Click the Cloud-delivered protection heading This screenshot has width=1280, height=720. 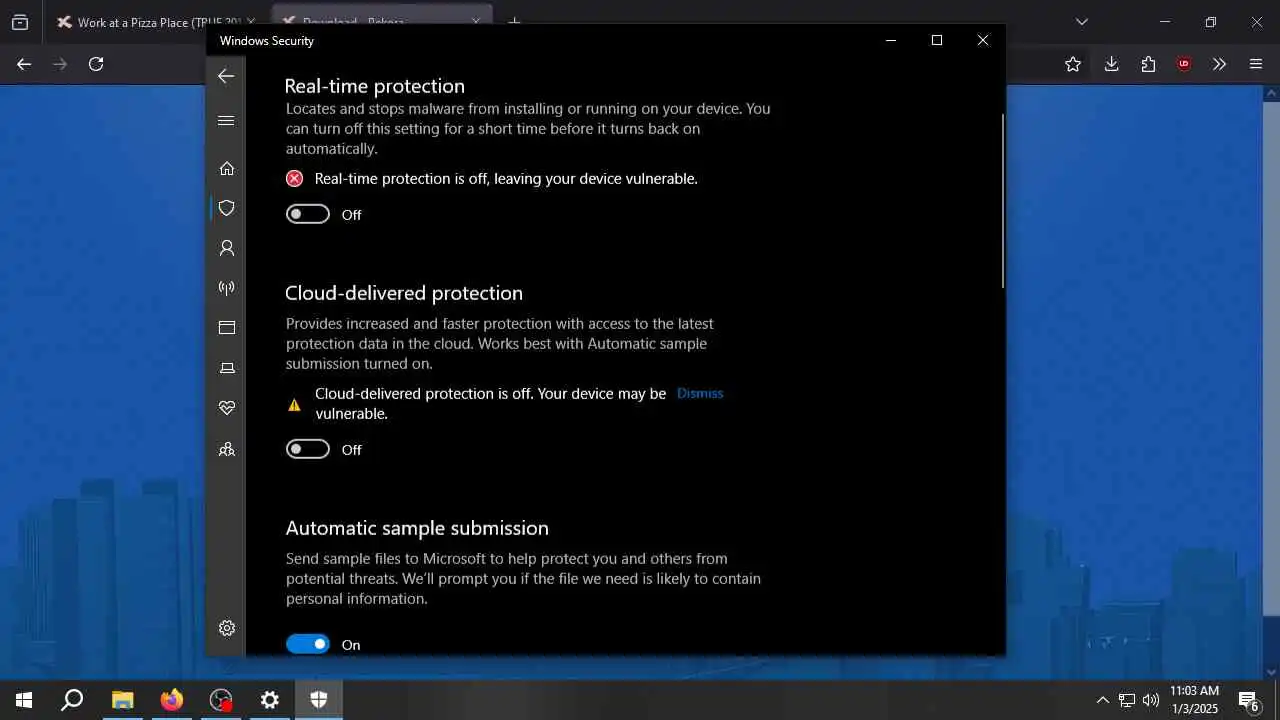point(404,293)
